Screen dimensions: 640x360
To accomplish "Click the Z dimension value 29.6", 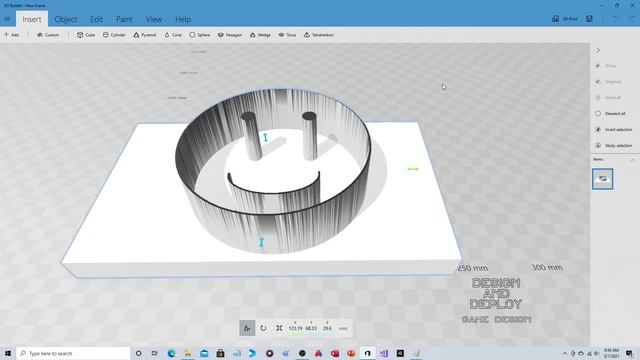I will point(327,328).
